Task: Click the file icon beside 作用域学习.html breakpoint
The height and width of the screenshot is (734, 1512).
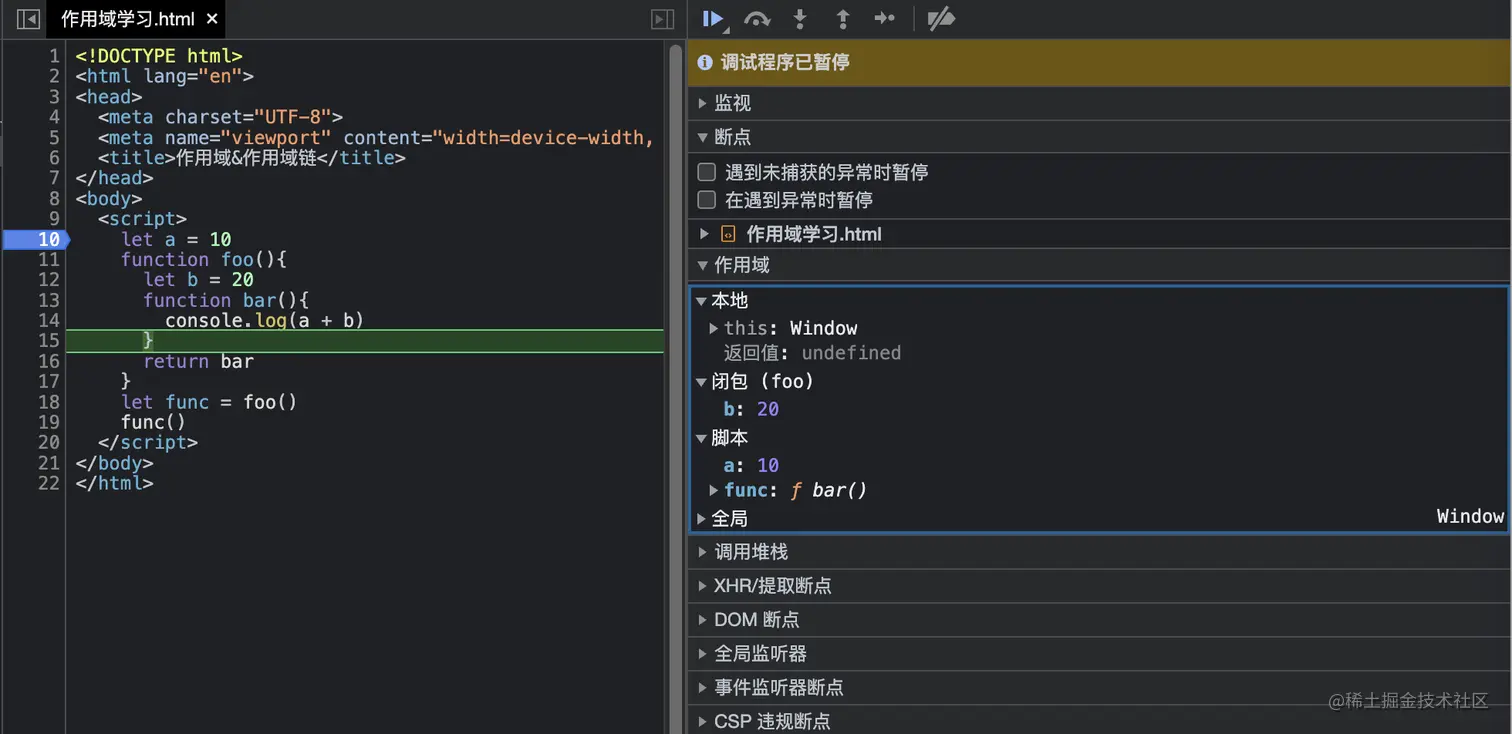Action: (728, 234)
